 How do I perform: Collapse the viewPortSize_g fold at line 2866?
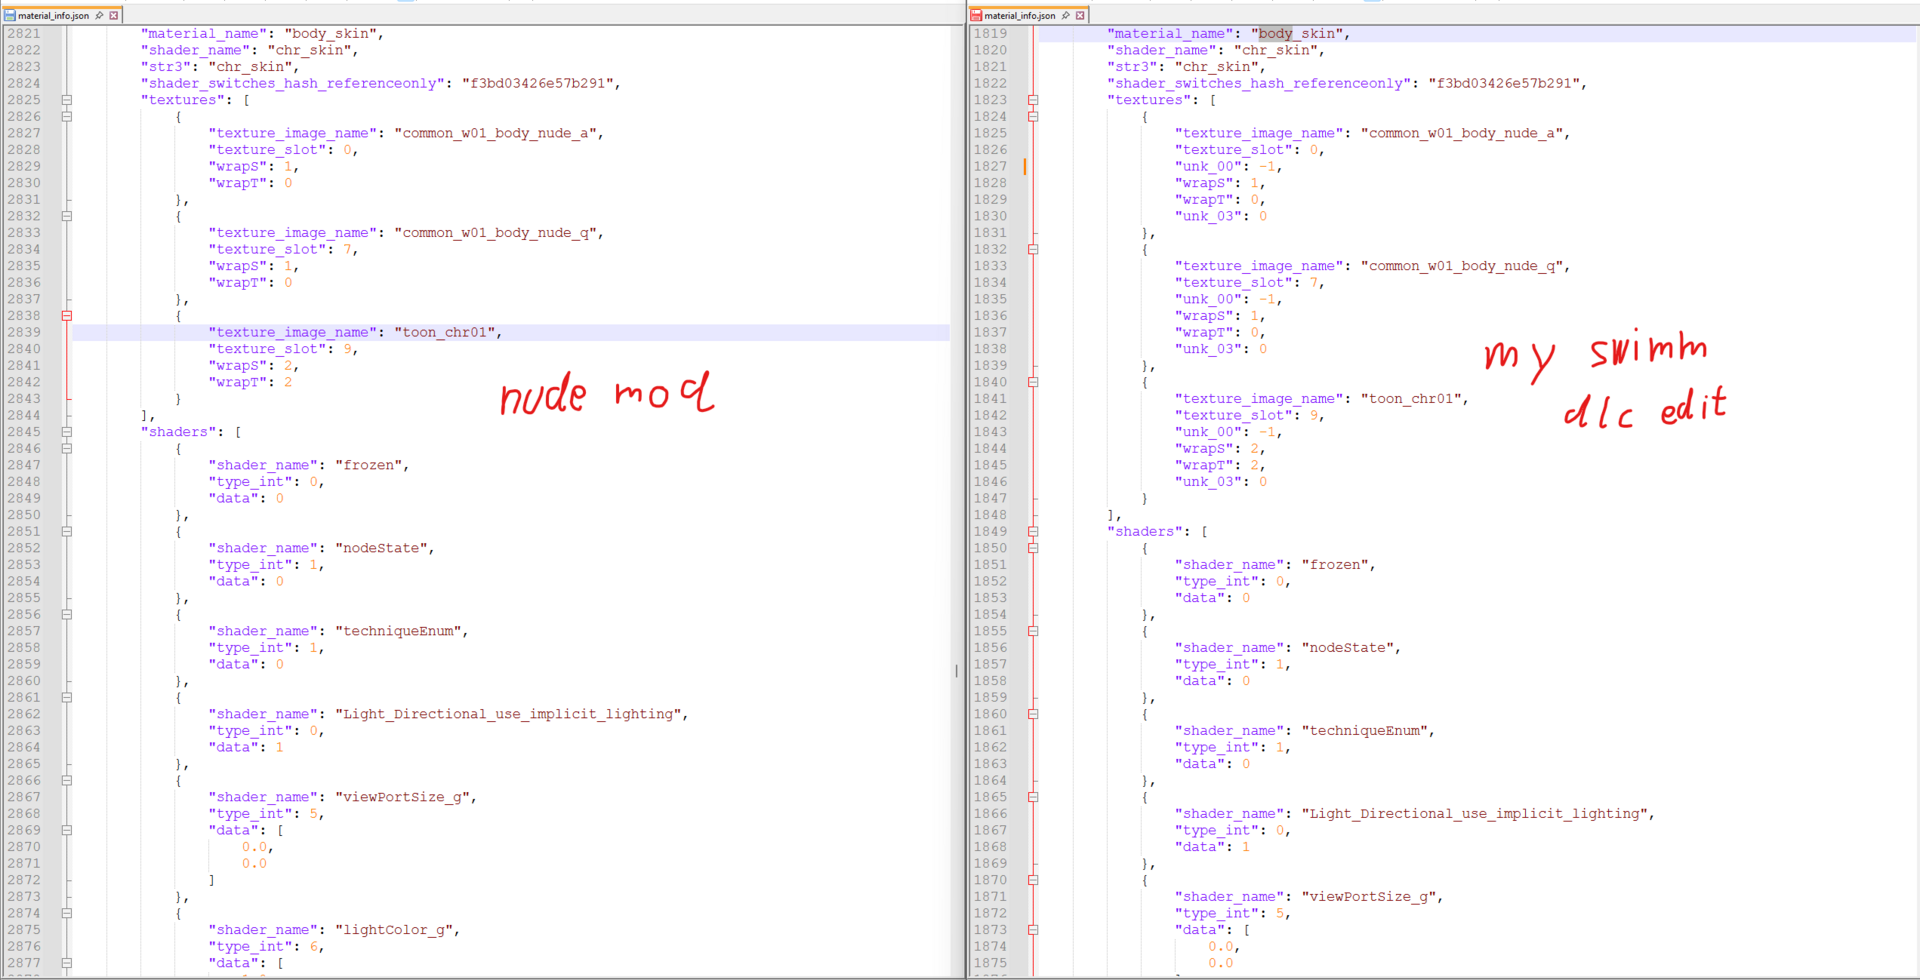tap(67, 781)
